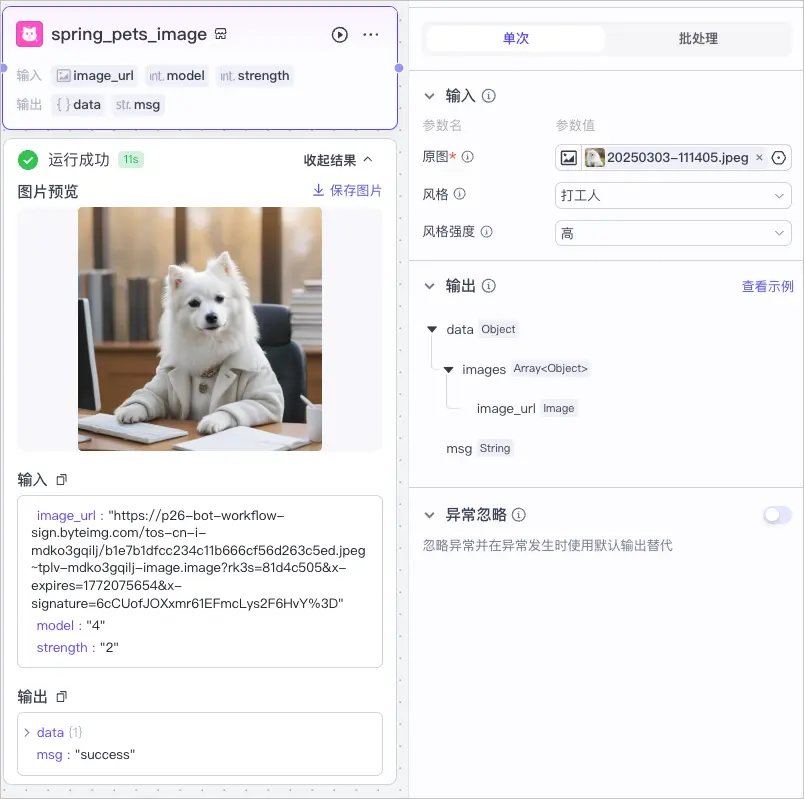
Task: Click the right connection port of node
Action: click(399, 68)
